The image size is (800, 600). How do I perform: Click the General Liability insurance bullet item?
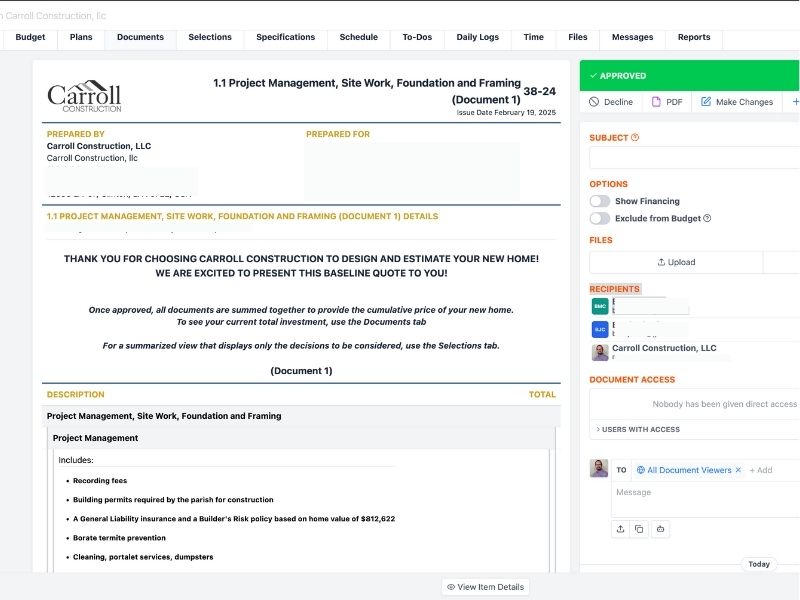tap(234, 519)
